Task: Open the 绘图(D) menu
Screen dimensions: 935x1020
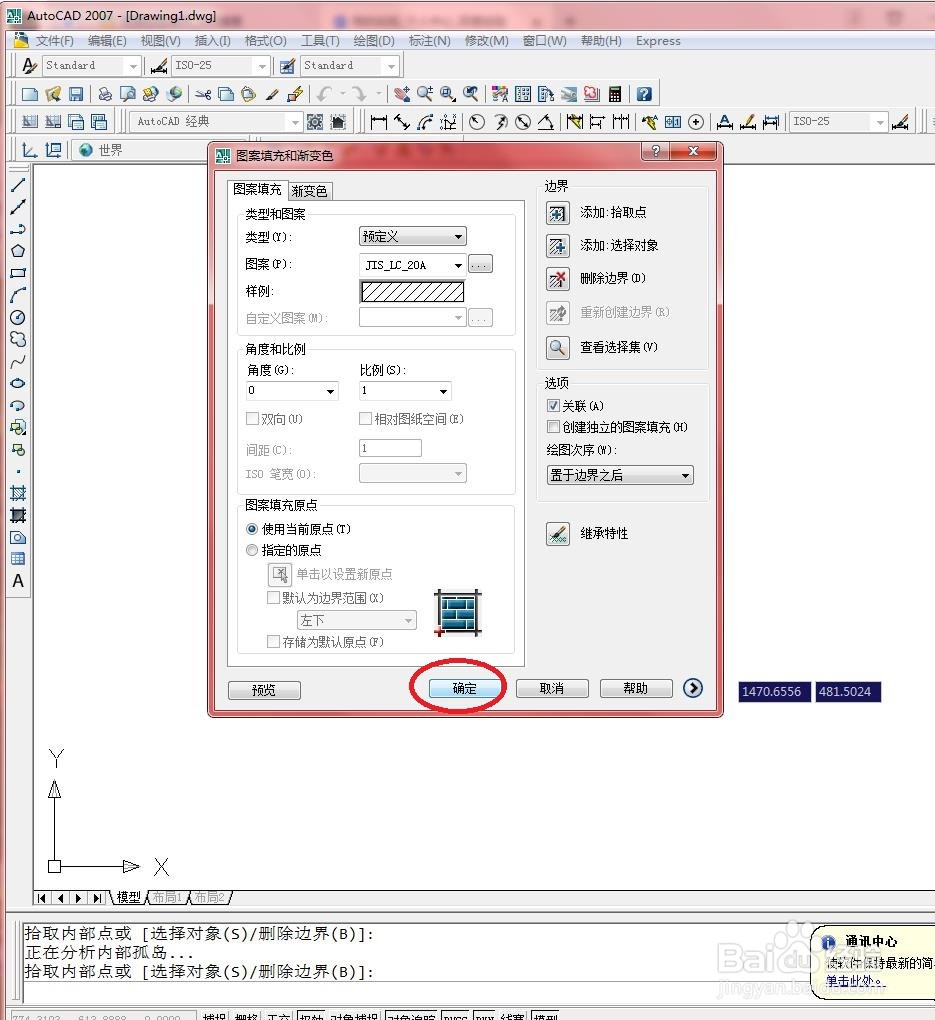Action: pyautogui.click(x=374, y=41)
